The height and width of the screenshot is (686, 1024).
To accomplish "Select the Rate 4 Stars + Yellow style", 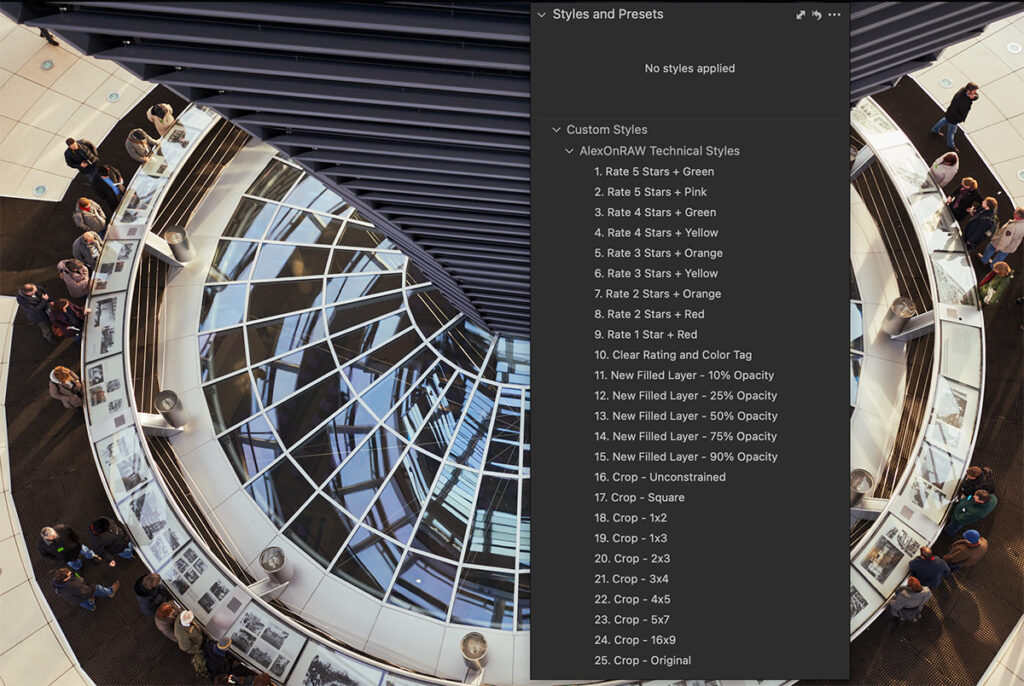I will [x=655, y=232].
